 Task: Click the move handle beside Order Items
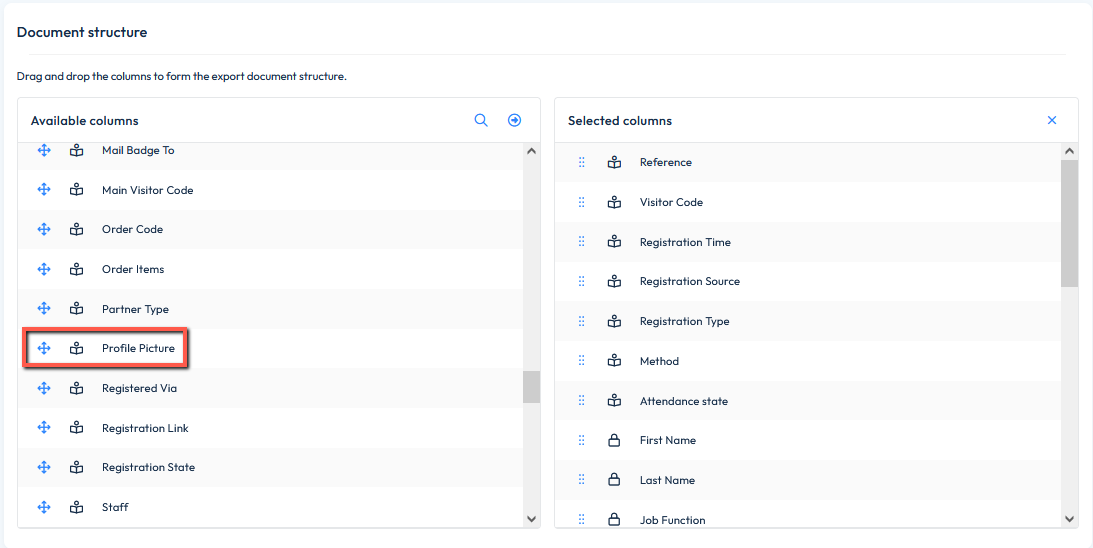click(44, 268)
